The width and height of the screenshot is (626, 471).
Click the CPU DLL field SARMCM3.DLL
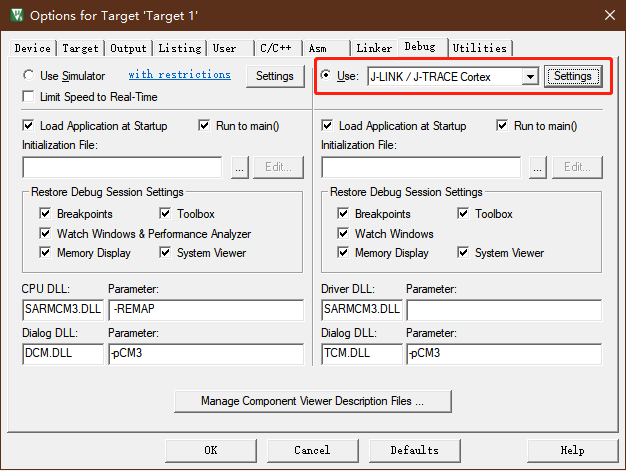(63, 310)
